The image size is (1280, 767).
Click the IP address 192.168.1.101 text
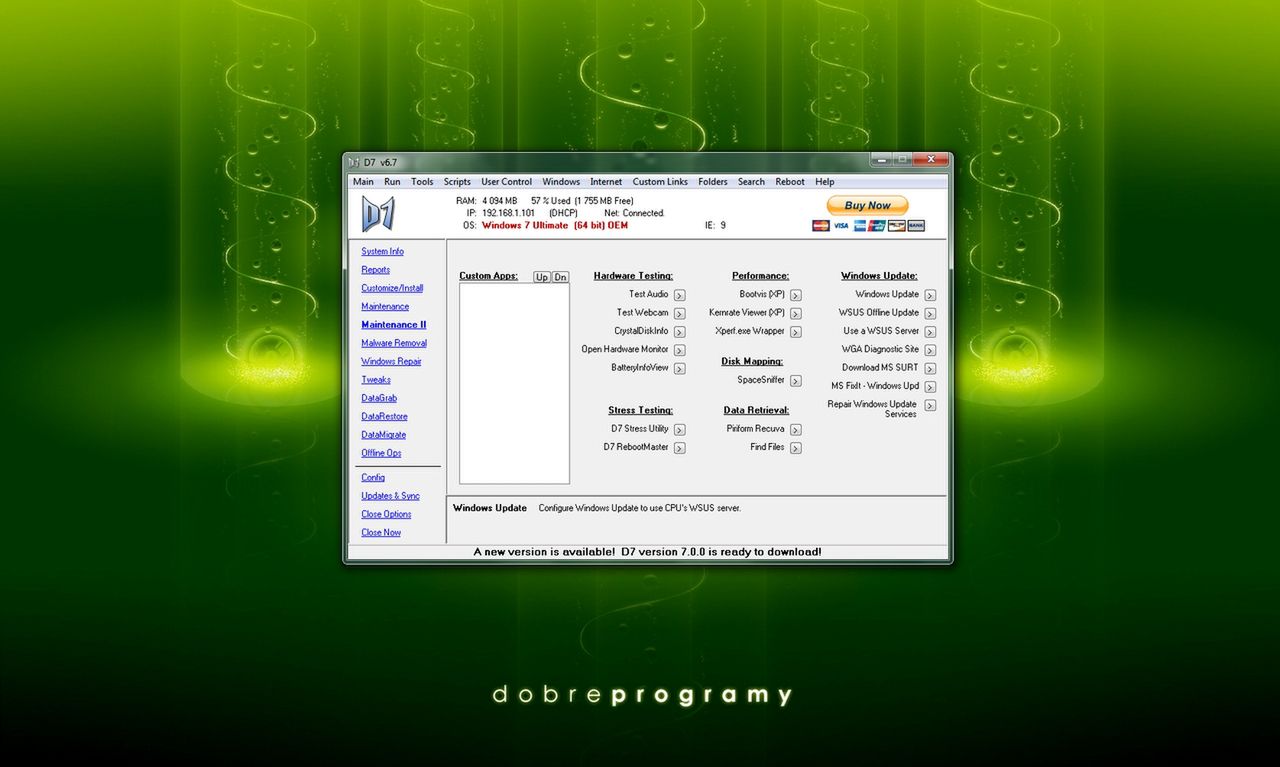pos(508,213)
